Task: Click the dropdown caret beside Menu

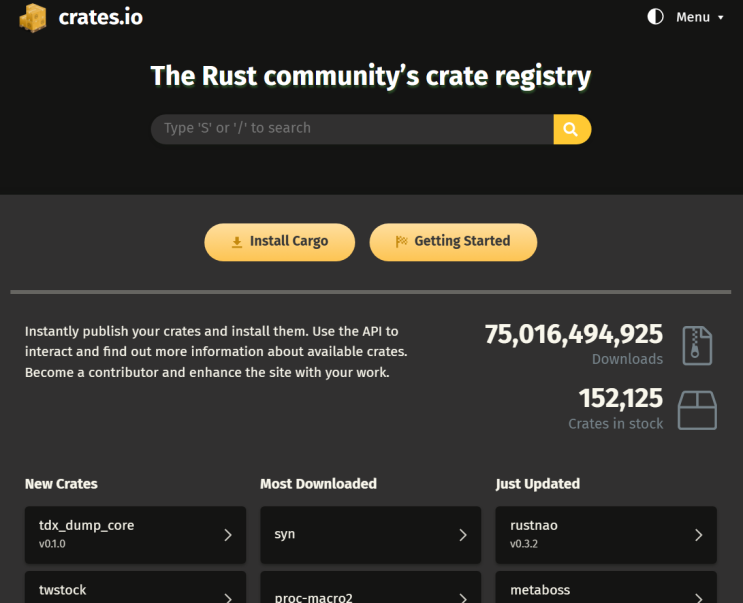Action: pyautogui.click(x=721, y=18)
